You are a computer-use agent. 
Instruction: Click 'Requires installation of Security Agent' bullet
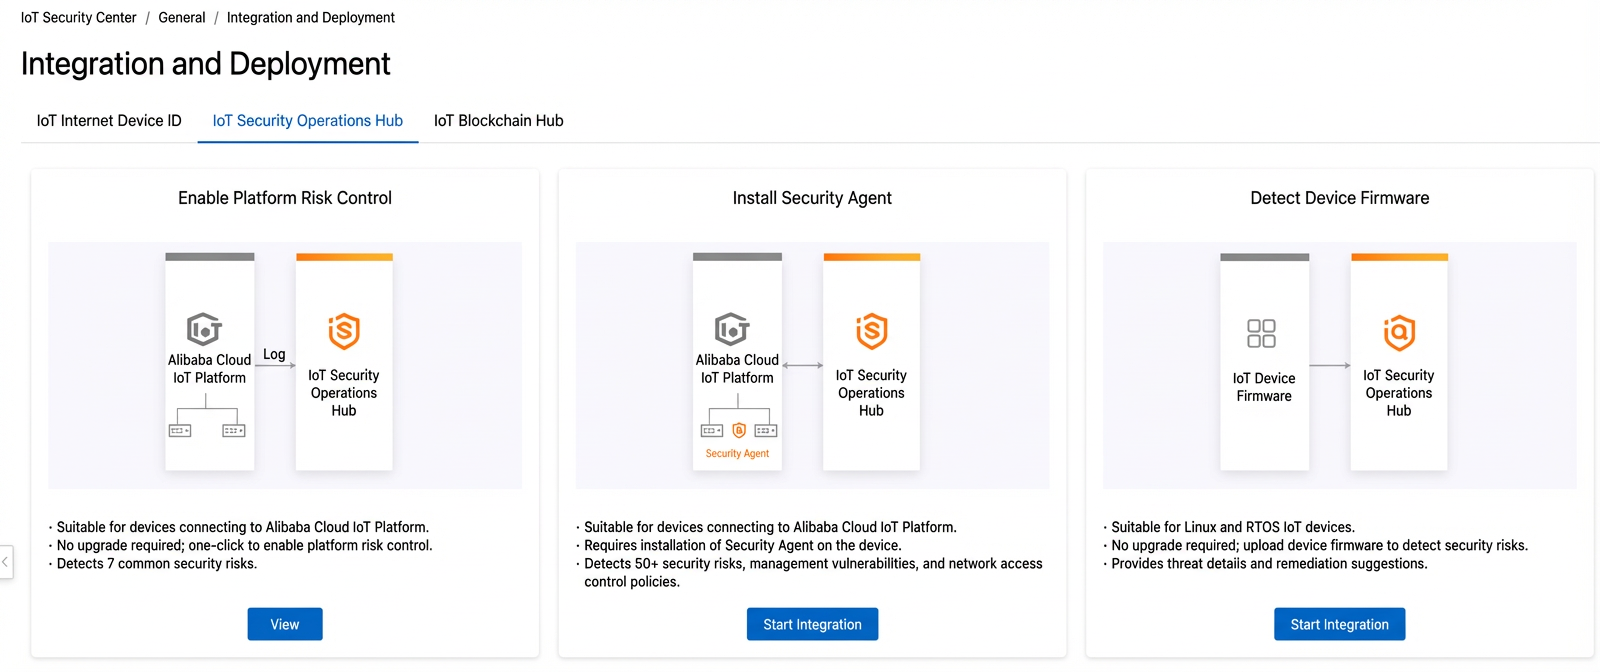point(743,546)
